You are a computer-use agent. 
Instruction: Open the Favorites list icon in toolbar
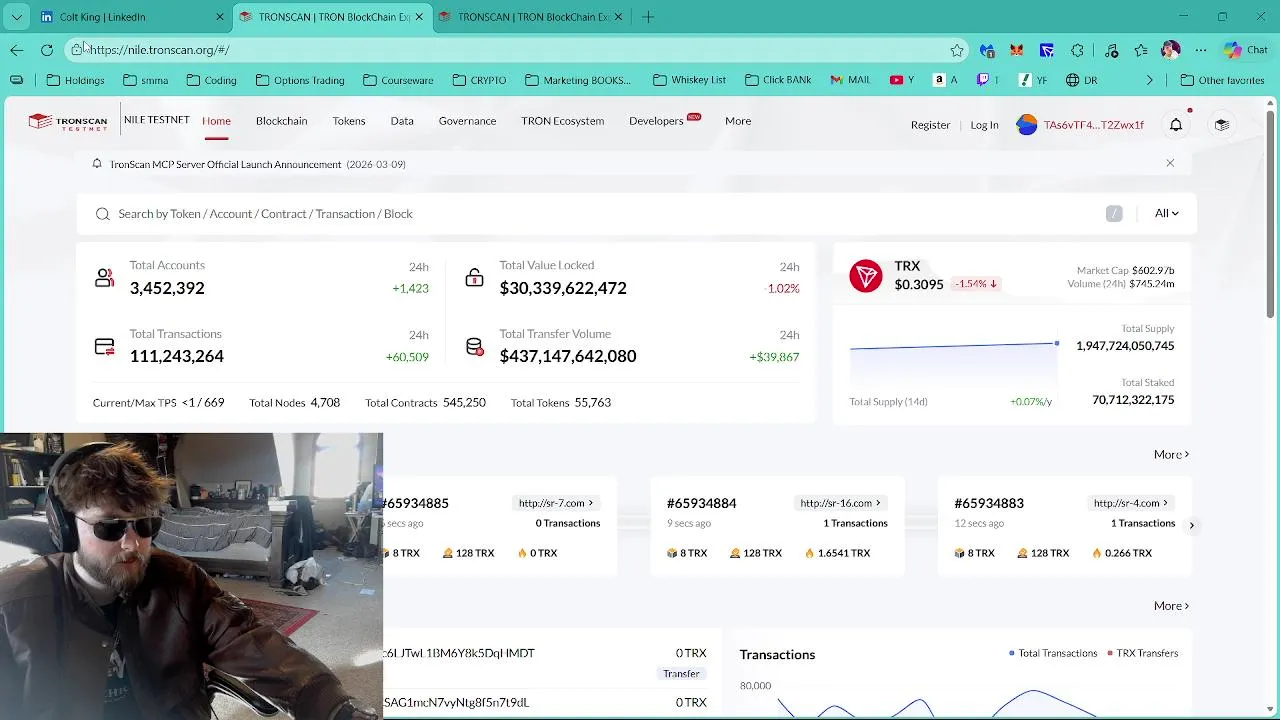point(1141,50)
